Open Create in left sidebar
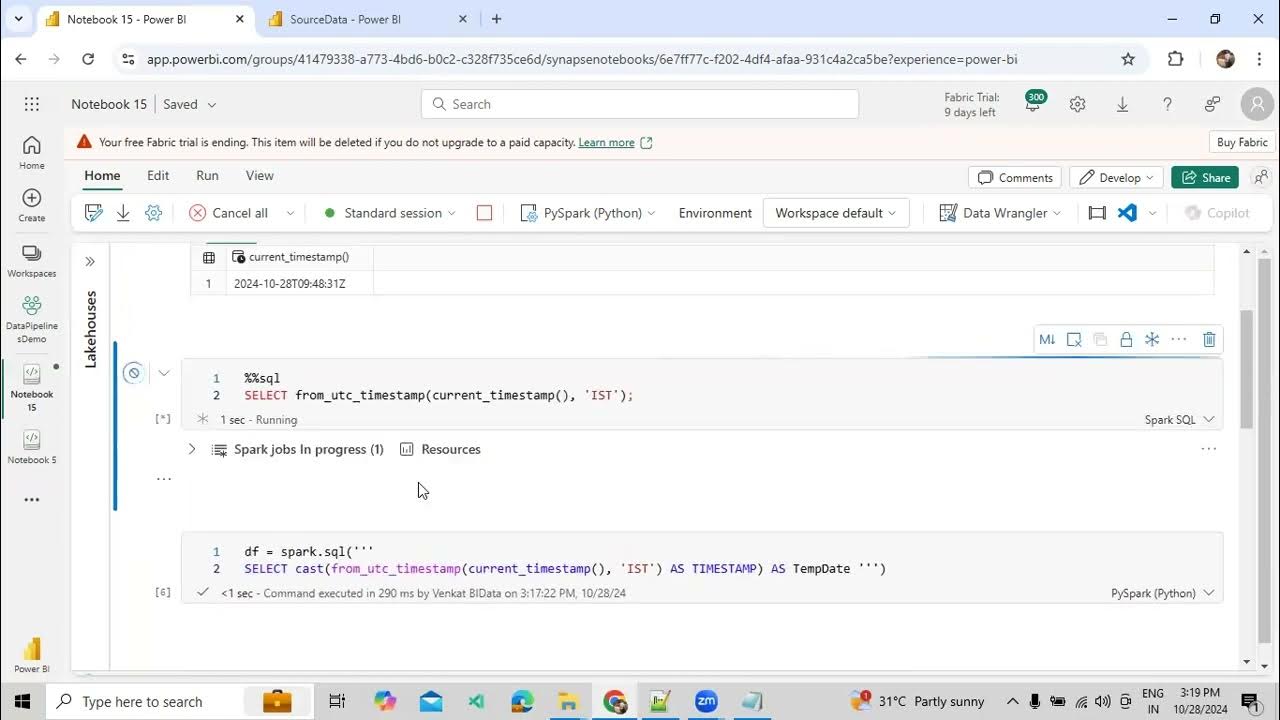This screenshot has width=1280, height=720. click(x=32, y=205)
